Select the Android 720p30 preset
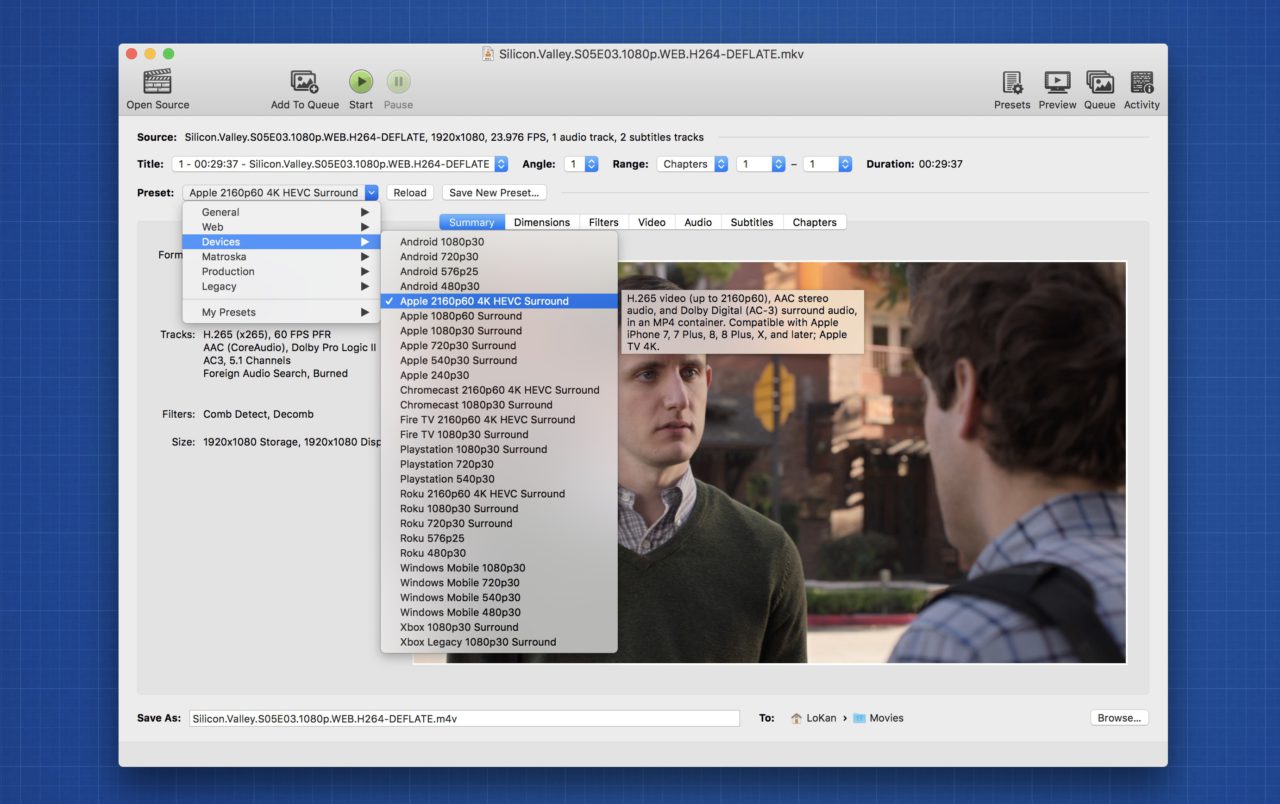Screen dimensions: 1280x804 499,257
